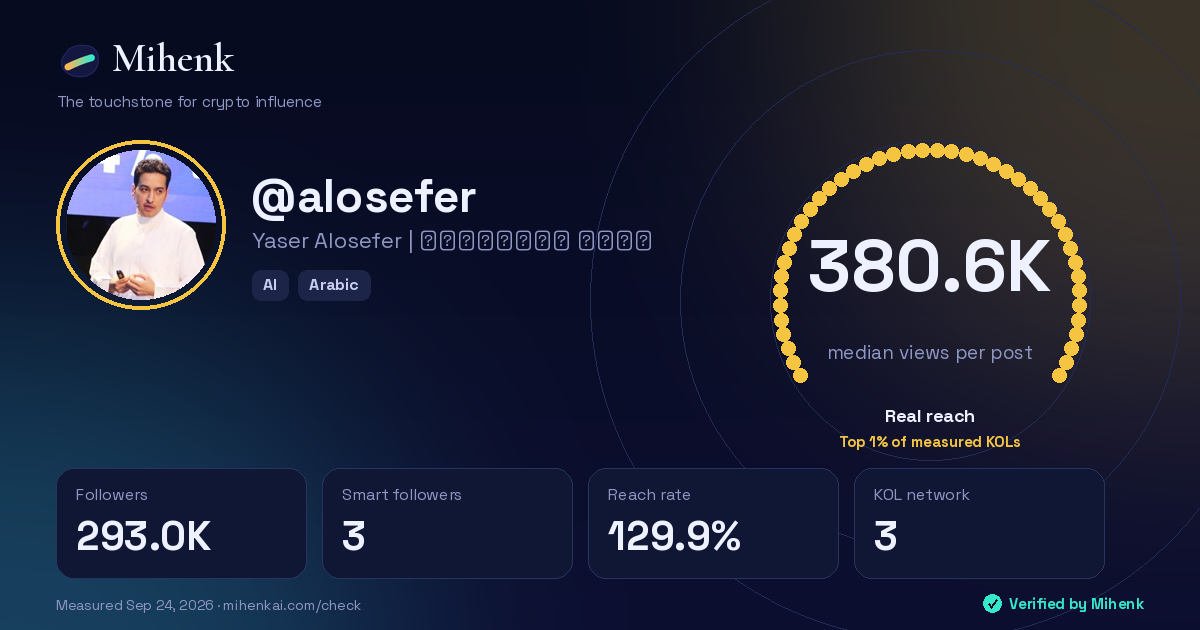Click 'Verified by Mihenk' text
This screenshot has width=1200, height=630.
click(x=1076, y=604)
